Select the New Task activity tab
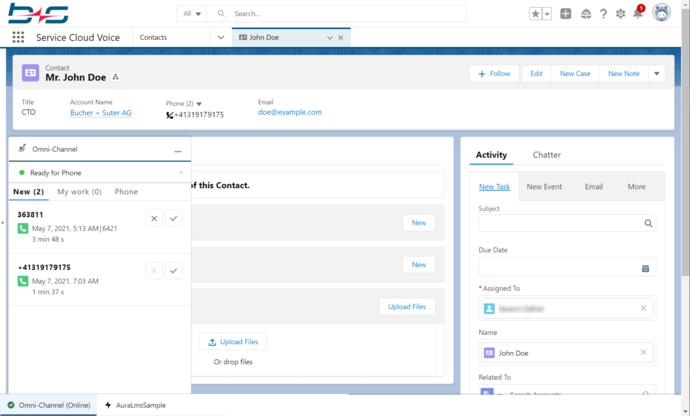The height and width of the screenshot is (416, 690). [494, 187]
